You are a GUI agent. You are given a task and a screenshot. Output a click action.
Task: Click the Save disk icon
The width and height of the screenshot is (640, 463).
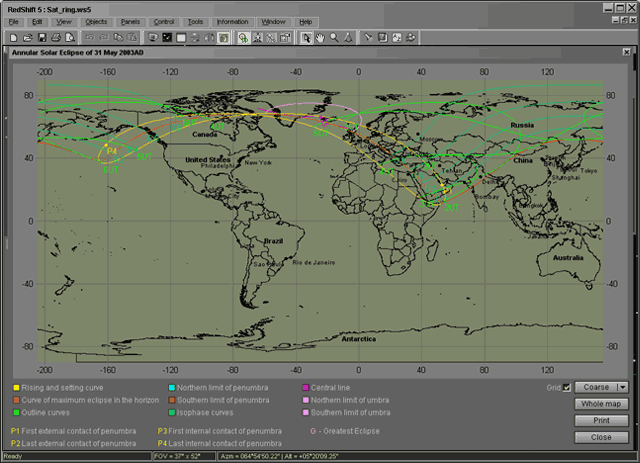tap(42, 38)
